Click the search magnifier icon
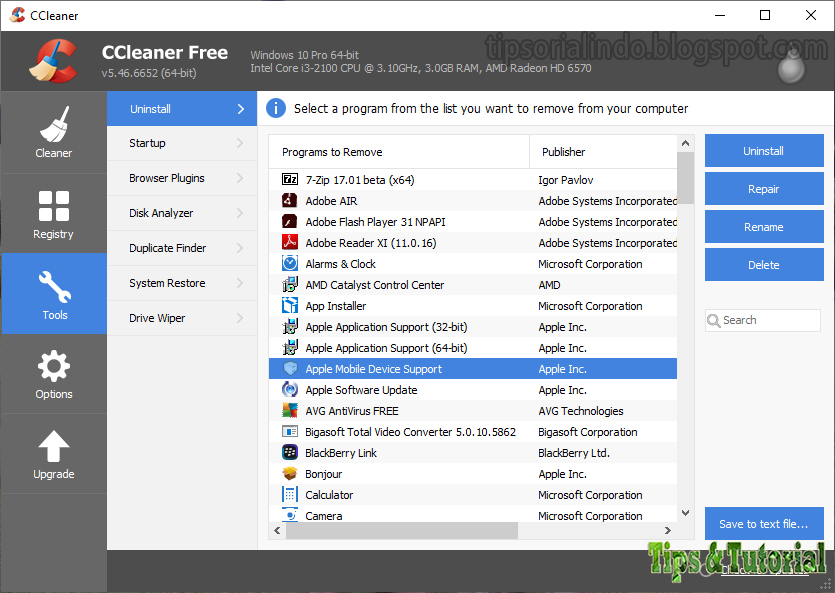This screenshot has width=835, height=593. [714, 320]
